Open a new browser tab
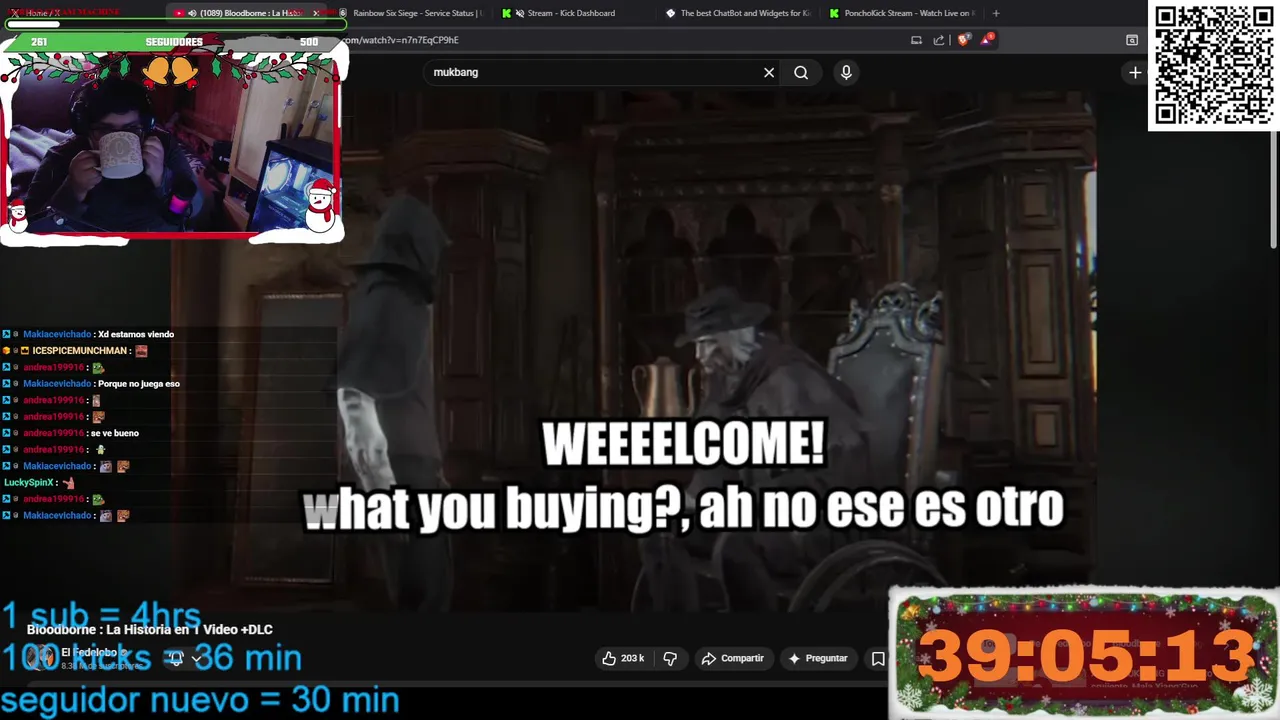Viewport: 1280px width, 720px height. pos(995,13)
